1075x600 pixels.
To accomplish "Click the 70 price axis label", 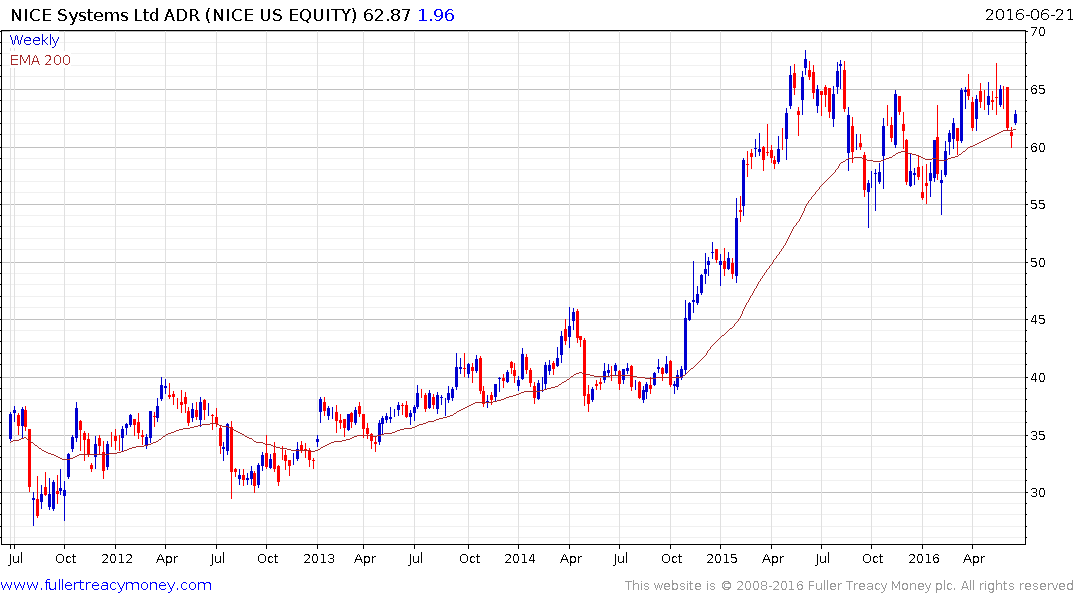I will click(x=1038, y=32).
